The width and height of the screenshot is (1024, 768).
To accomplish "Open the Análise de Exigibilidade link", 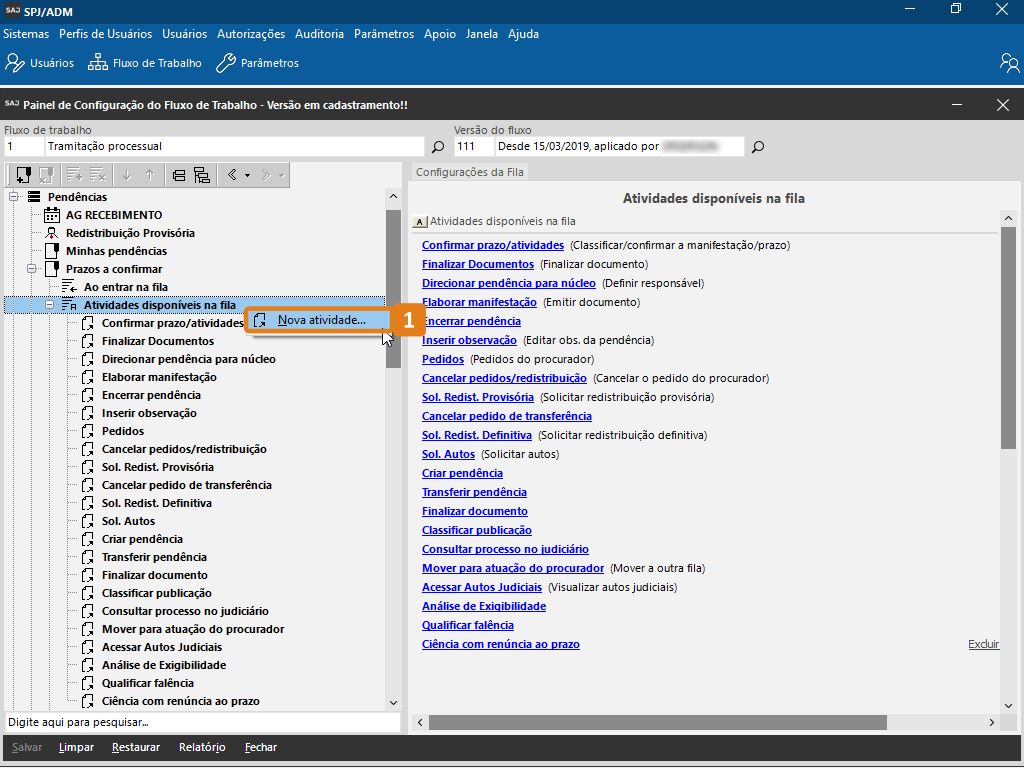I will 484,606.
